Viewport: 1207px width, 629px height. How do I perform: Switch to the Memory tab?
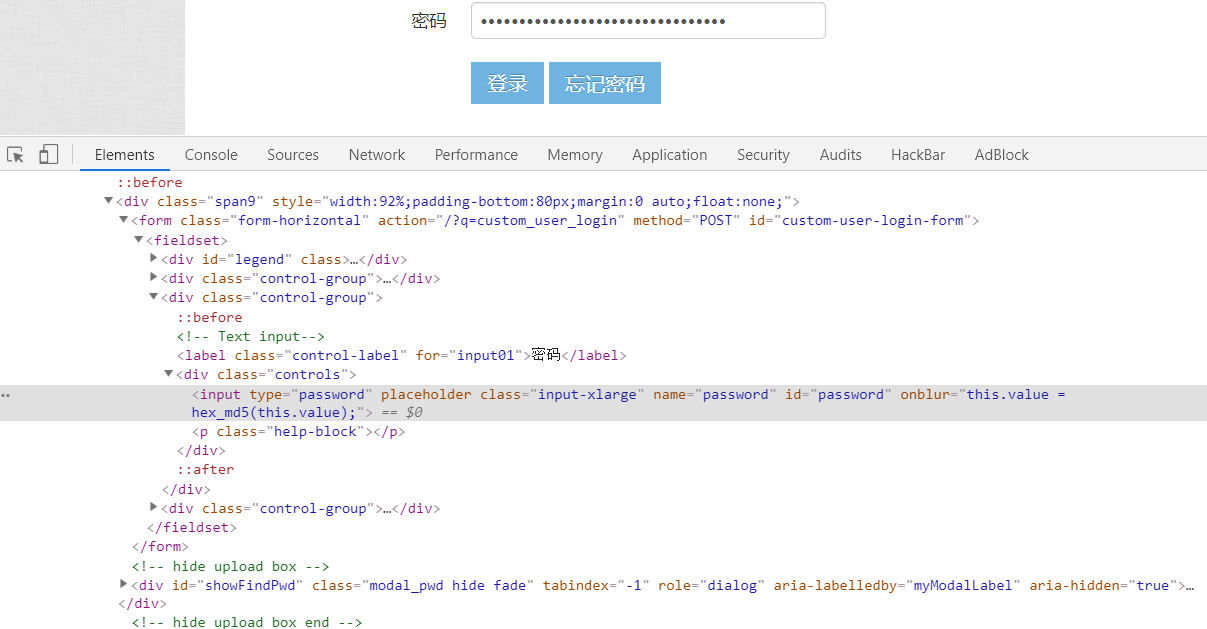click(575, 155)
